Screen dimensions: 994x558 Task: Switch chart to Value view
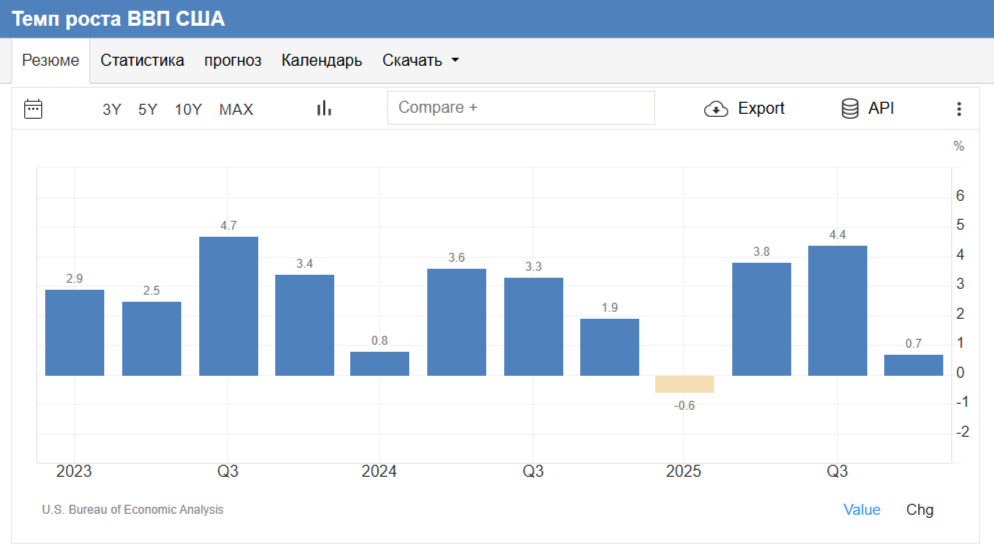tap(862, 510)
